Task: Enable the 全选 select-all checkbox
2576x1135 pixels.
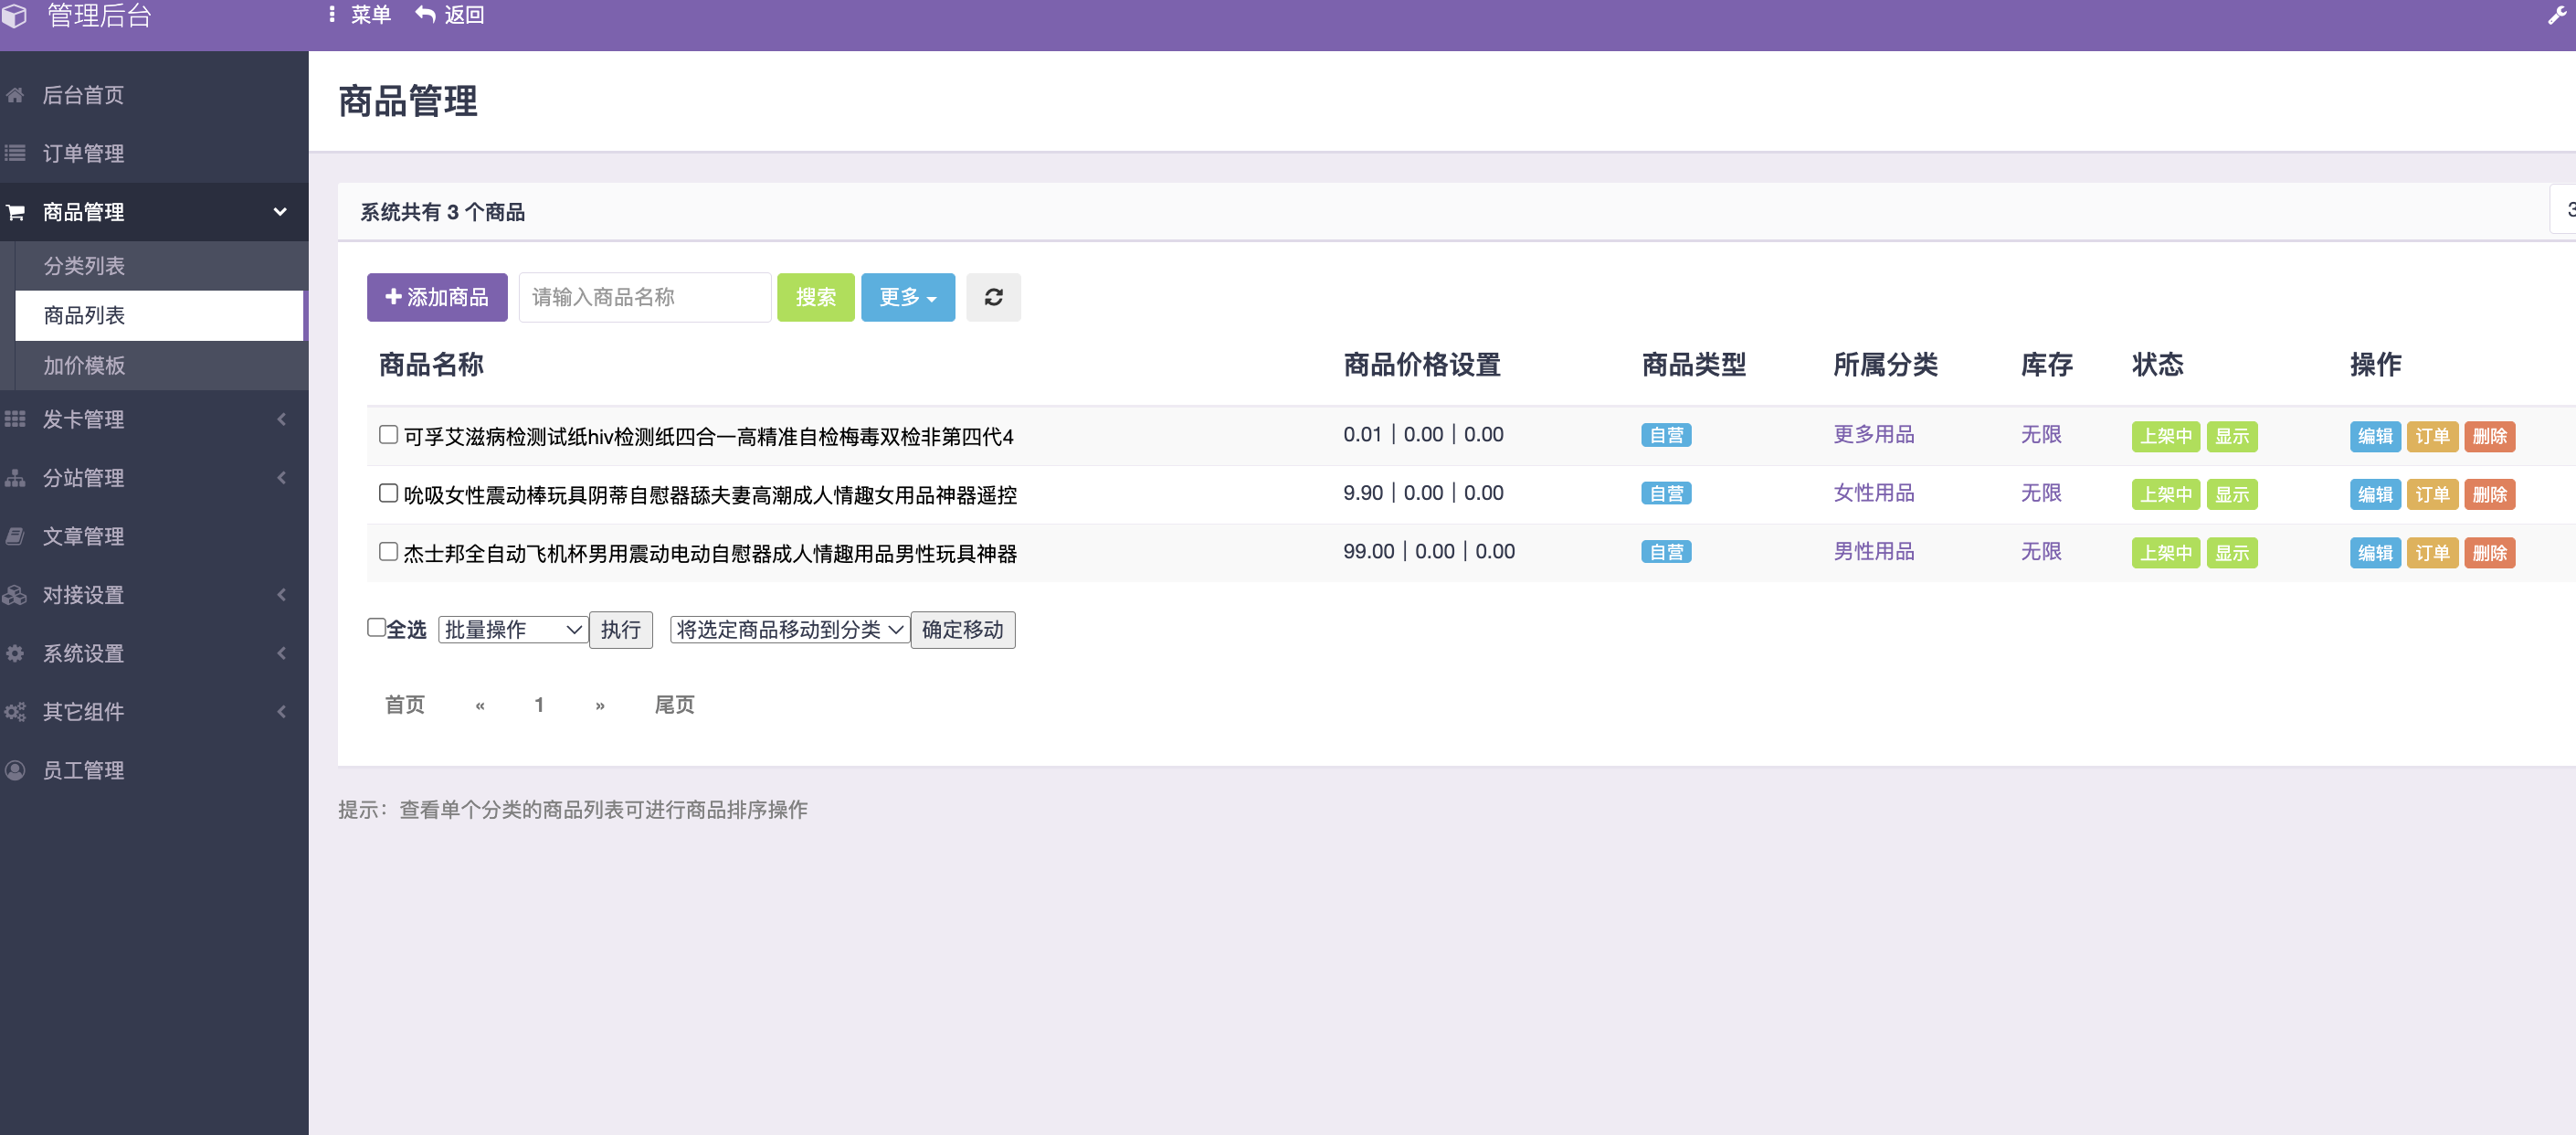Action: 376,627
